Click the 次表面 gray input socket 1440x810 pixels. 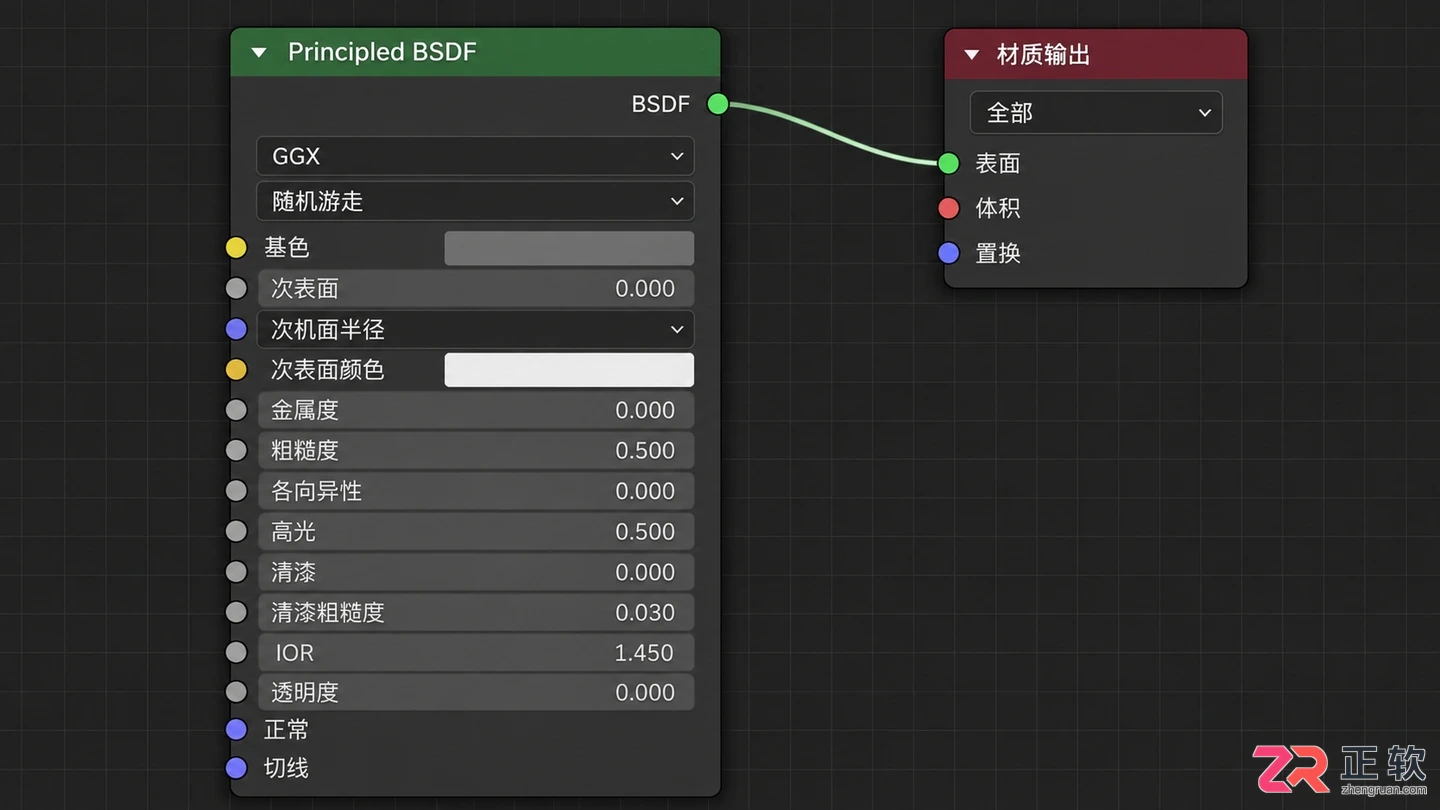click(236, 288)
